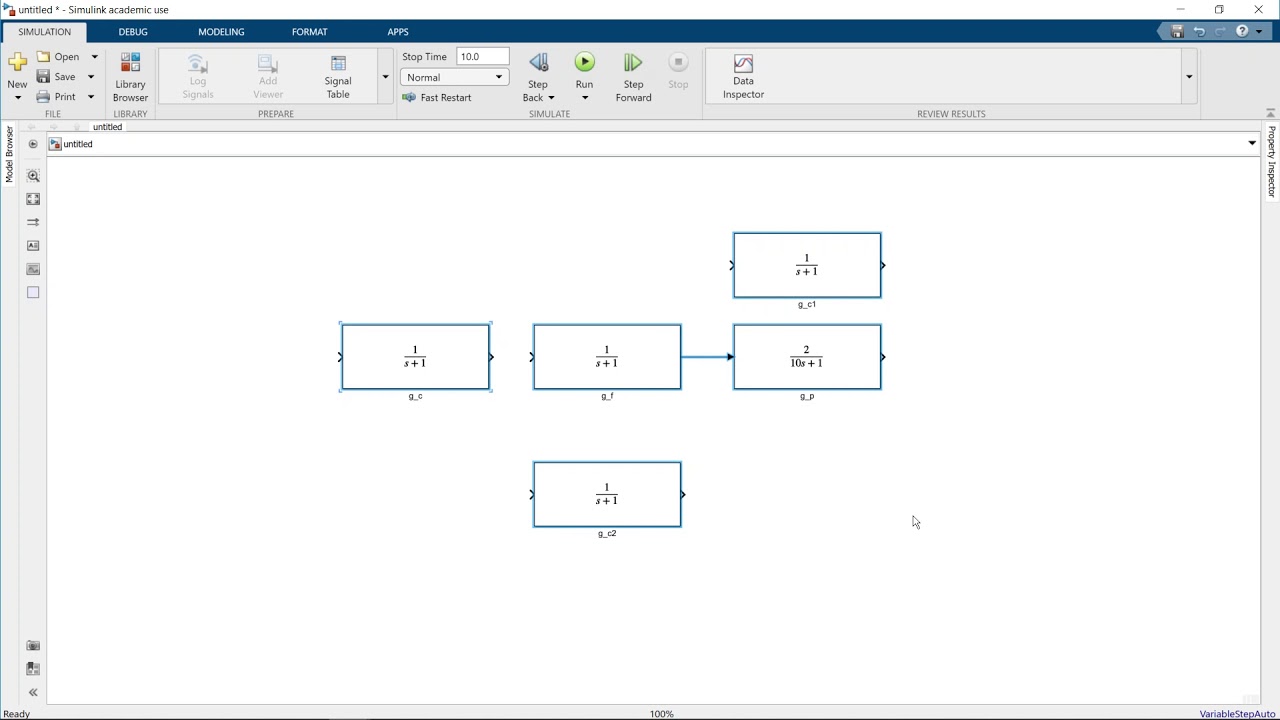
Task: Toggle Fast Restart
Action: point(437,98)
